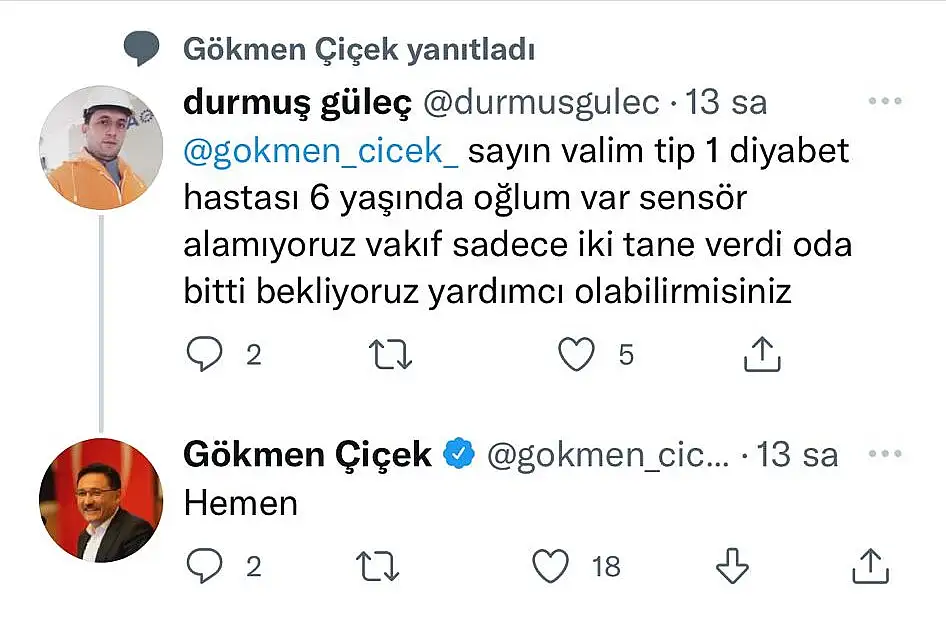The width and height of the screenshot is (946, 618).
Task: Like durmuş güleç's tweet
Action: (576, 354)
